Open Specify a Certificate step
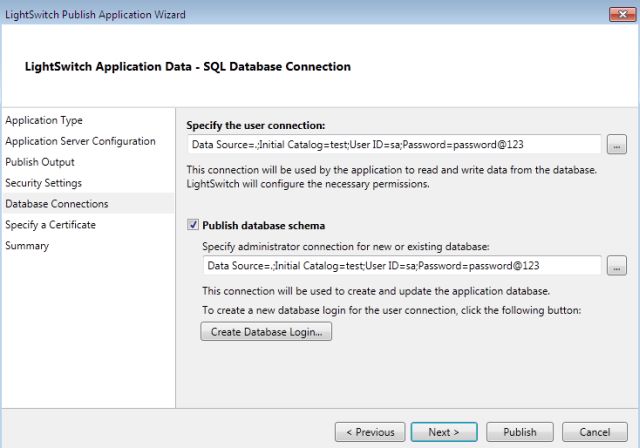Viewport: 640px width, 448px height. tap(50, 225)
